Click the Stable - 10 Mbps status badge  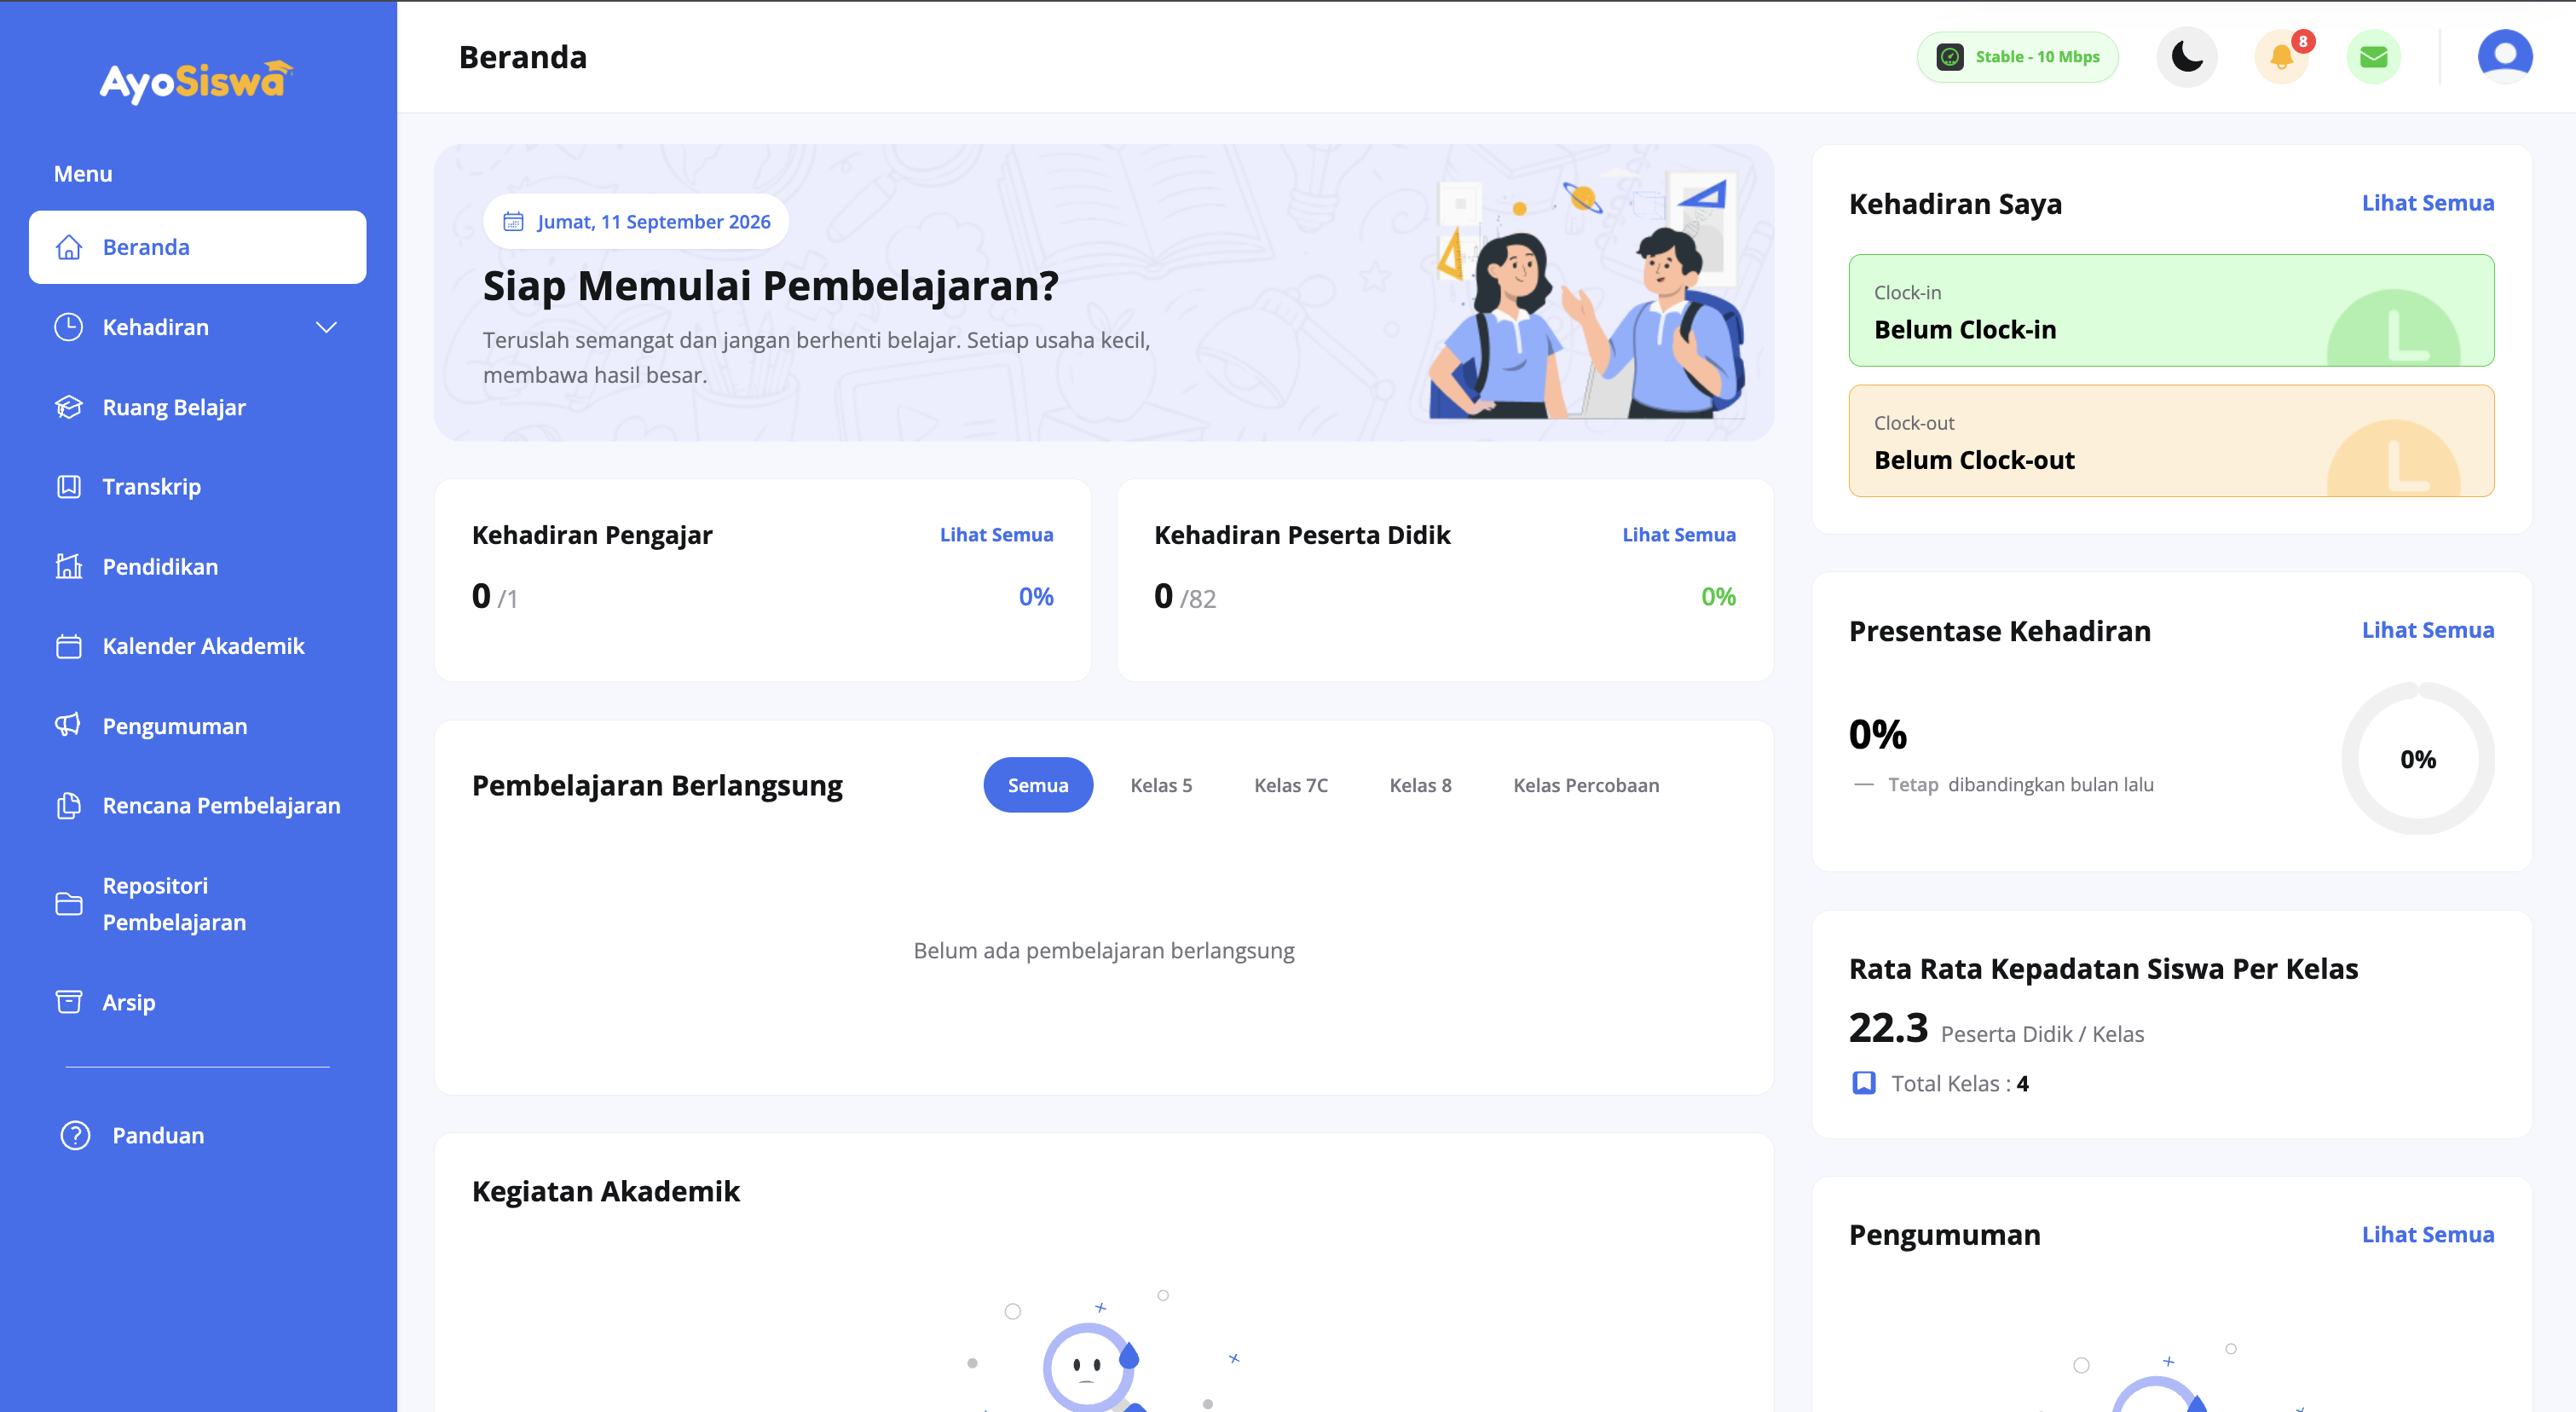tap(2018, 57)
